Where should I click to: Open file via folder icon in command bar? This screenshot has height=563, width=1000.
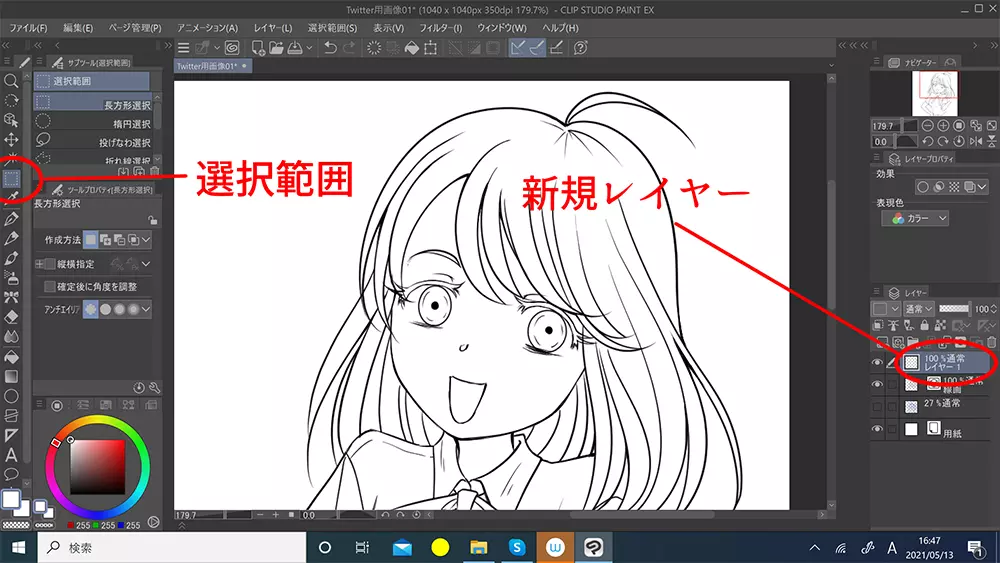tap(276, 48)
